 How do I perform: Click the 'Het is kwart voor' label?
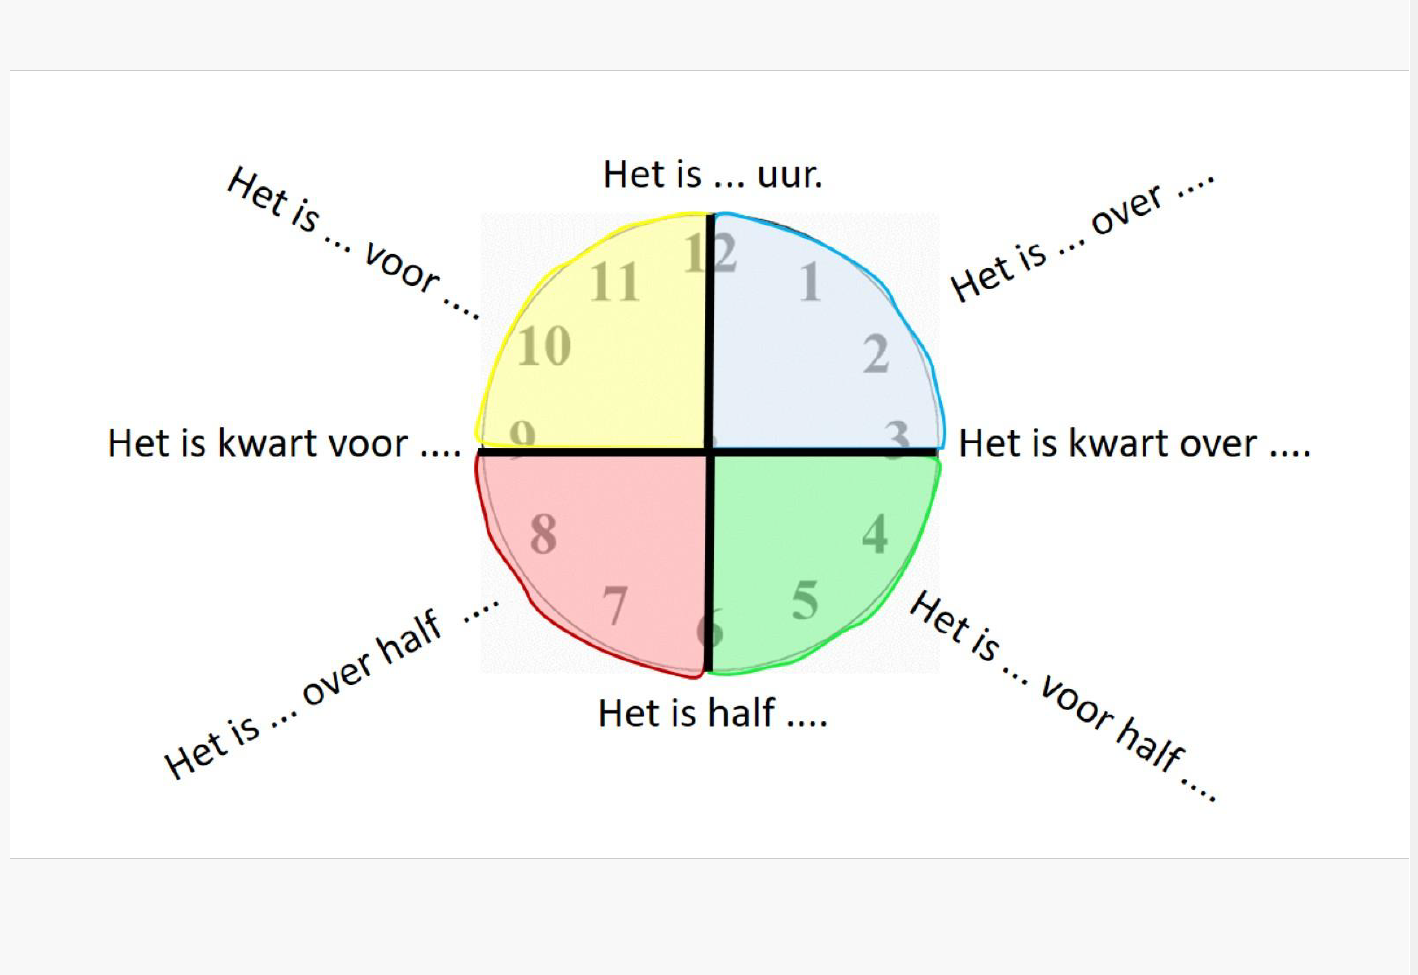pos(284,443)
